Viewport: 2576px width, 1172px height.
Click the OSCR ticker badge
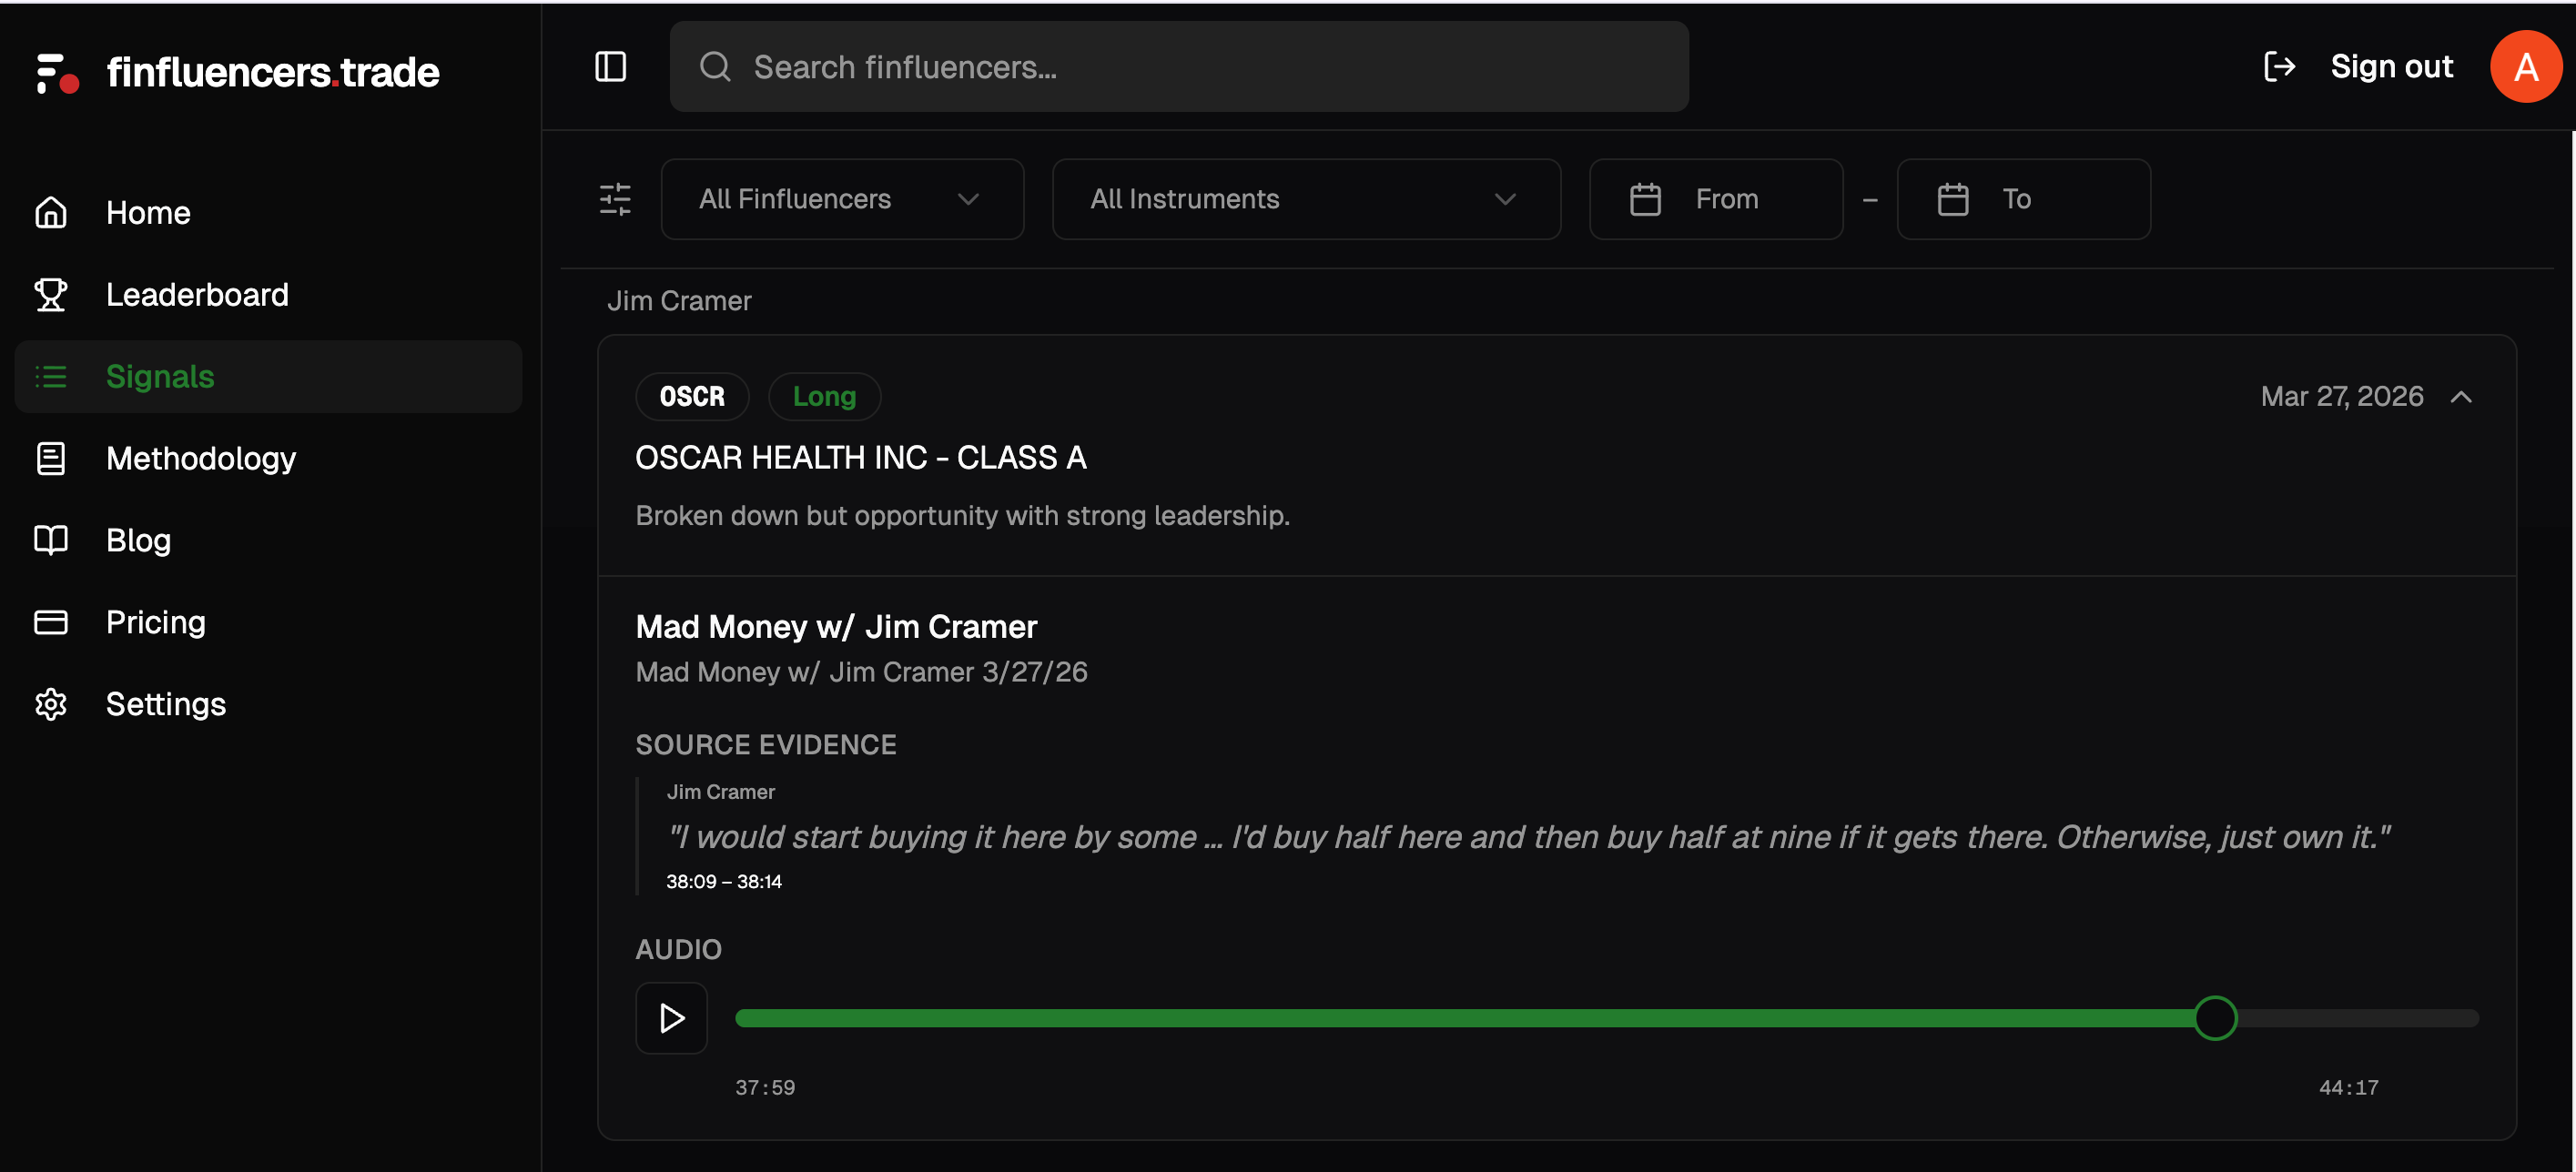692,397
